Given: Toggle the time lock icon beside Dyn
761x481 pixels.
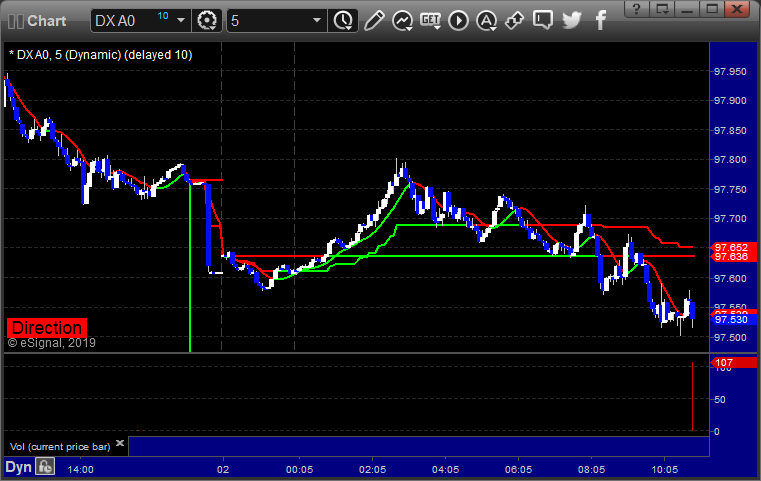Looking at the screenshot, I should tap(46, 467).
